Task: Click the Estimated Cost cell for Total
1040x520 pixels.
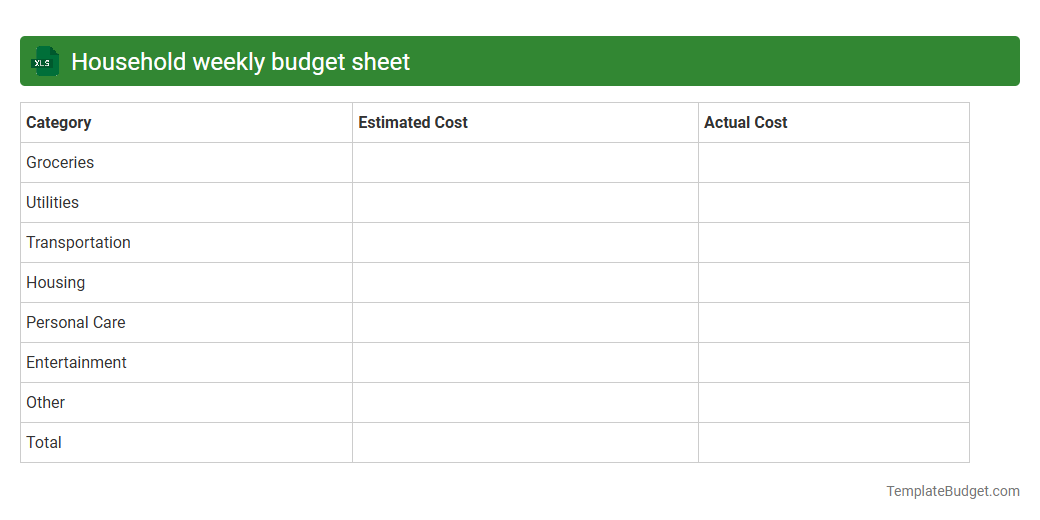Action: [x=525, y=442]
